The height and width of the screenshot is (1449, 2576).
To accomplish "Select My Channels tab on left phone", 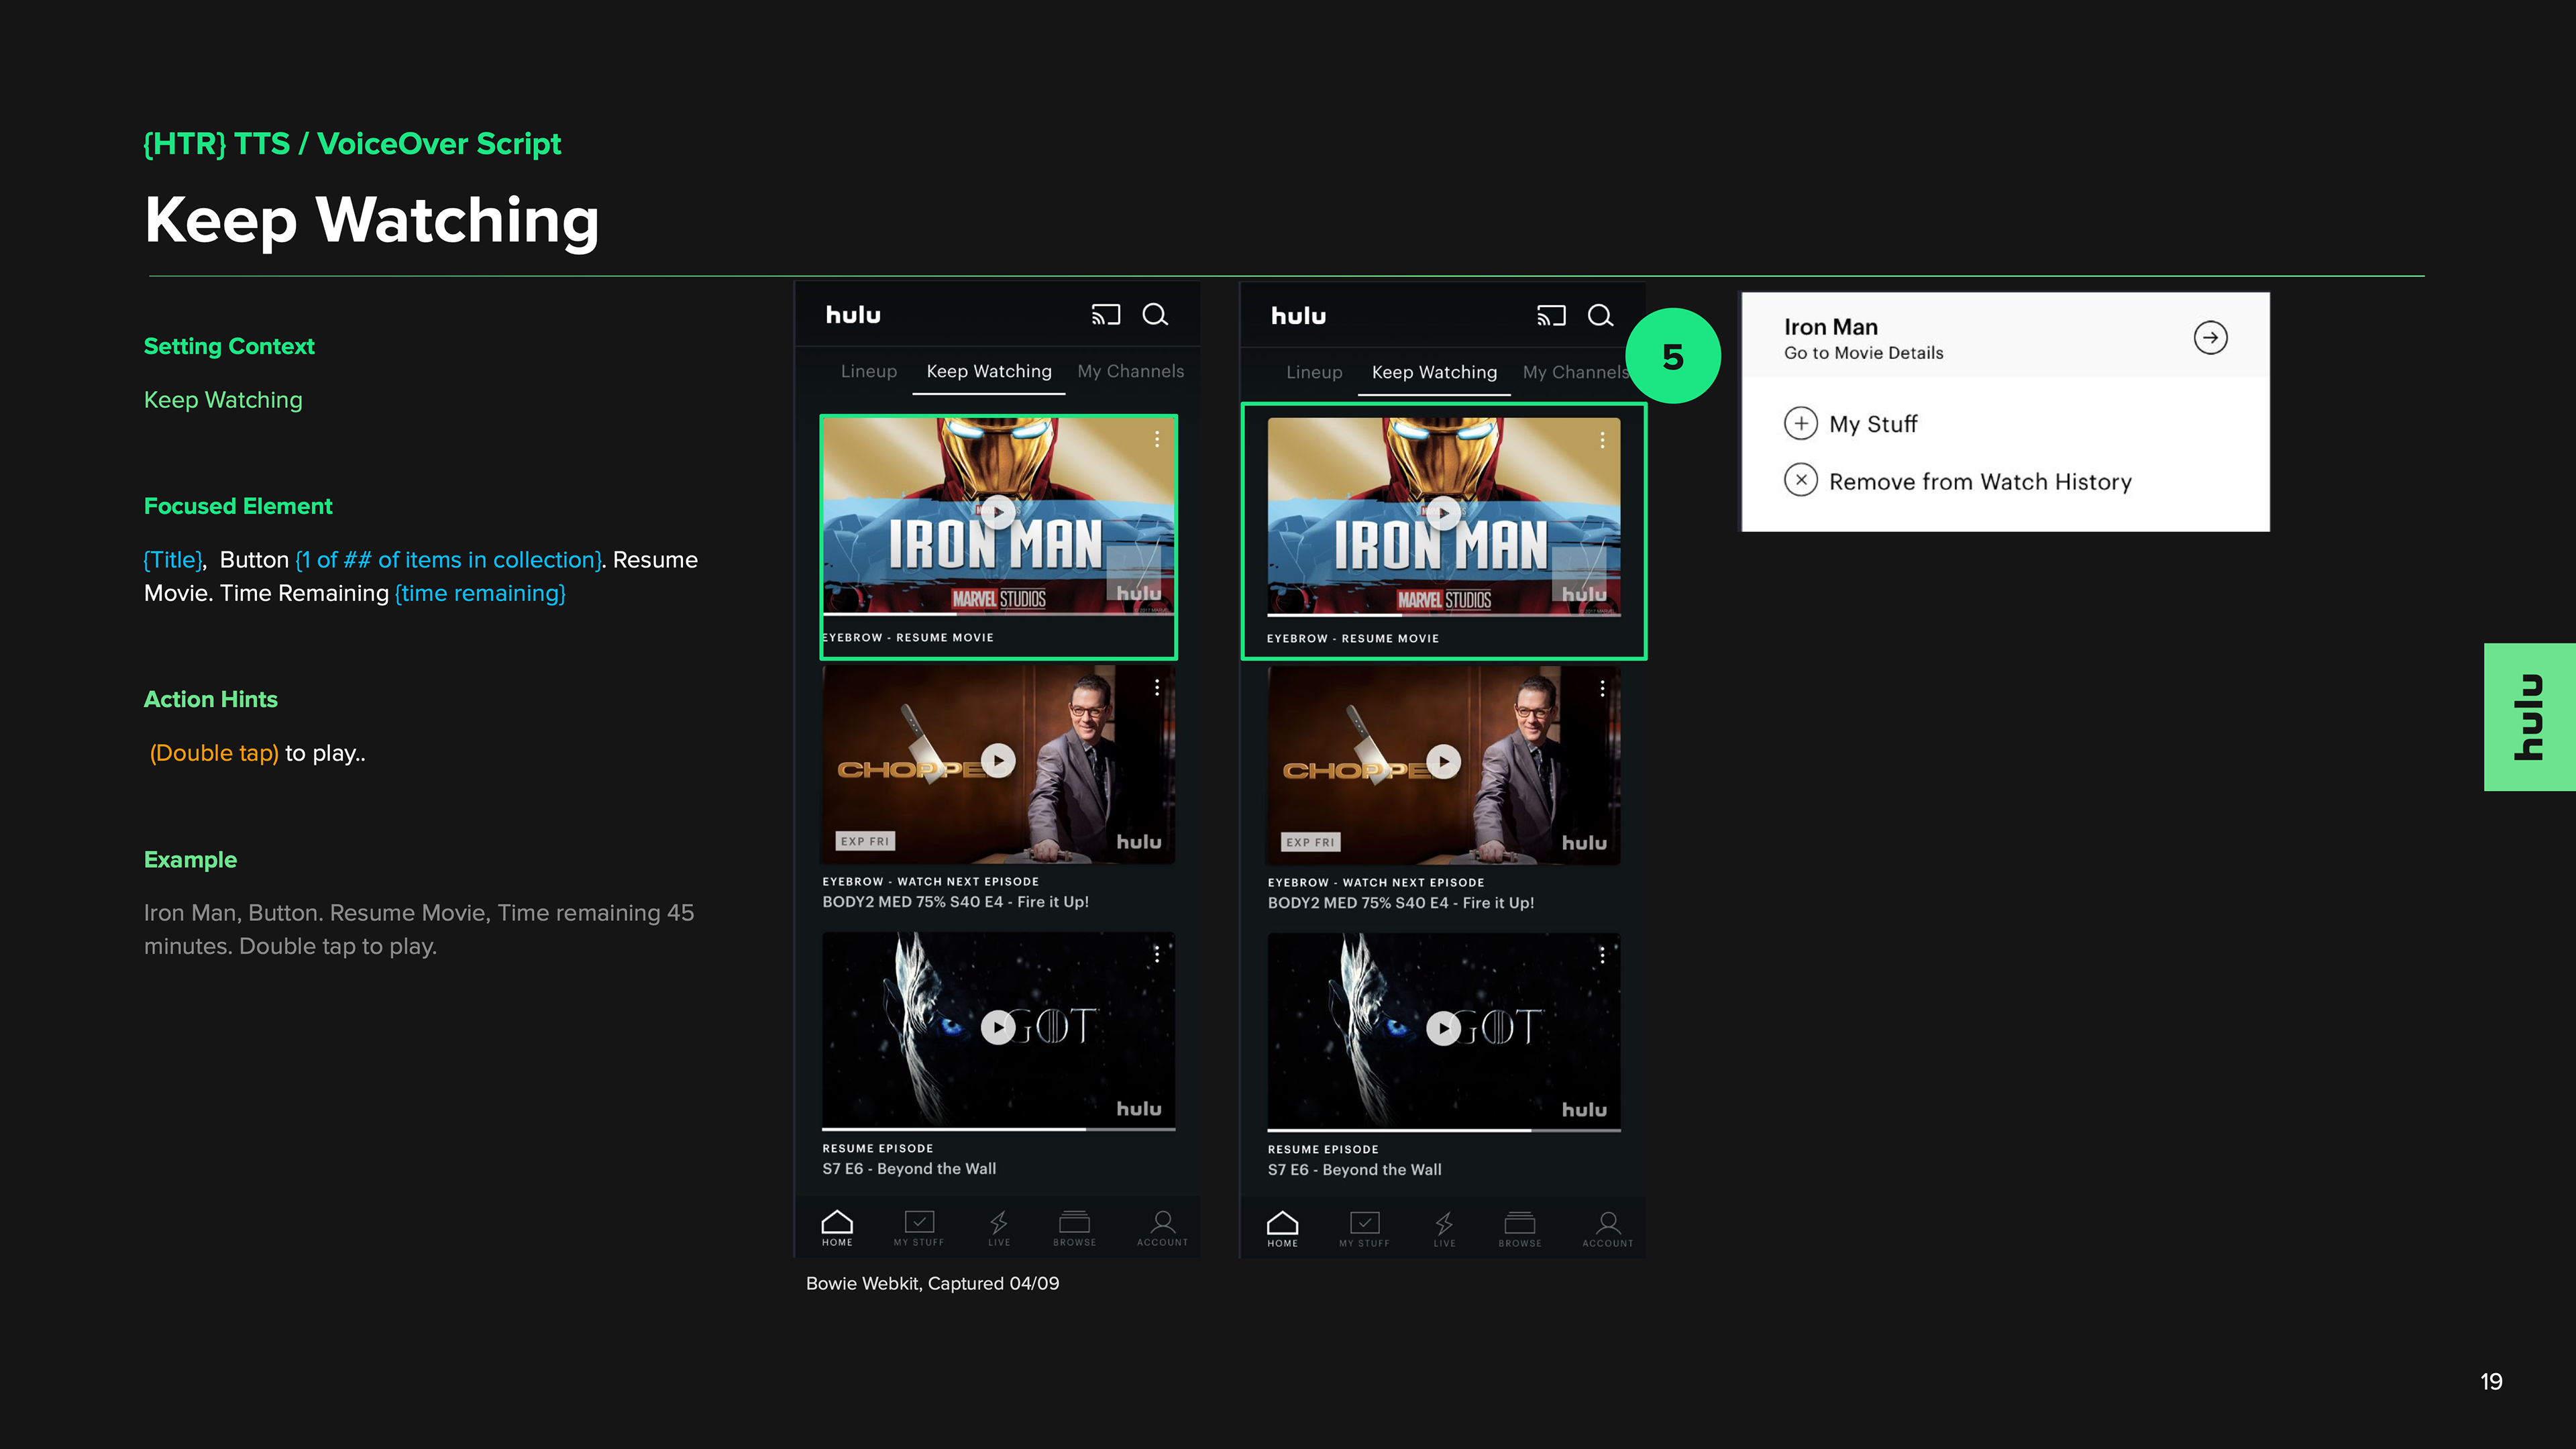I will [1130, 371].
